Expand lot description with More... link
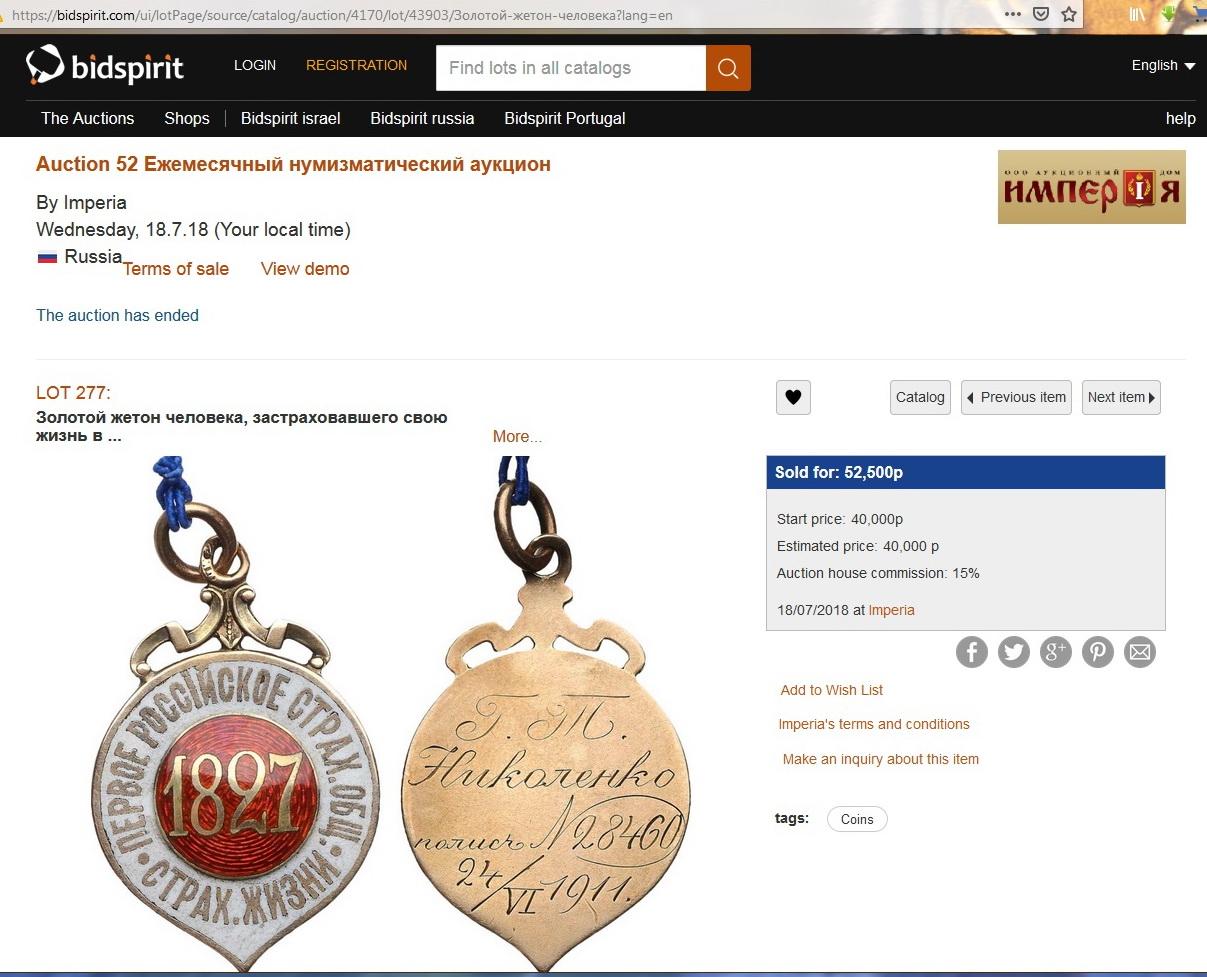This screenshot has width=1207, height=977. (x=517, y=436)
